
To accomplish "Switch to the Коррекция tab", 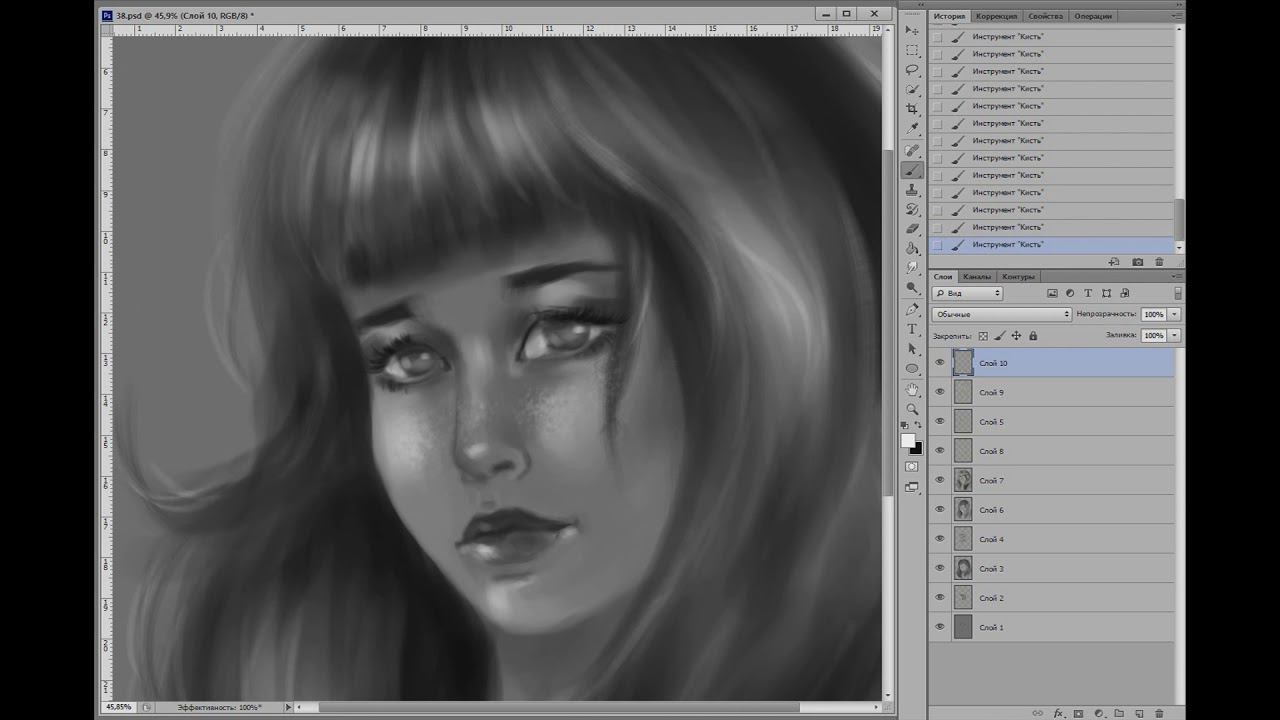I will pos(996,16).
